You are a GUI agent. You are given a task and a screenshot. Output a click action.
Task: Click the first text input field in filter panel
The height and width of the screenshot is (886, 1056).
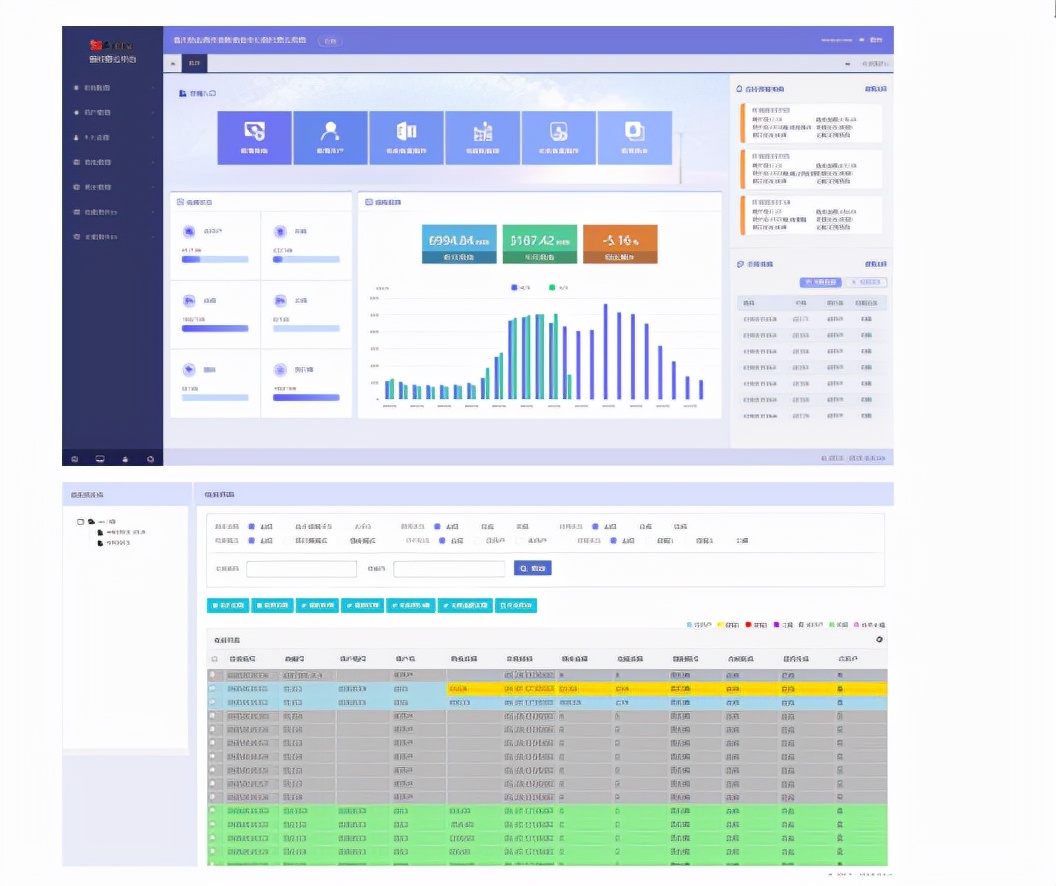[x=301, y=569]
